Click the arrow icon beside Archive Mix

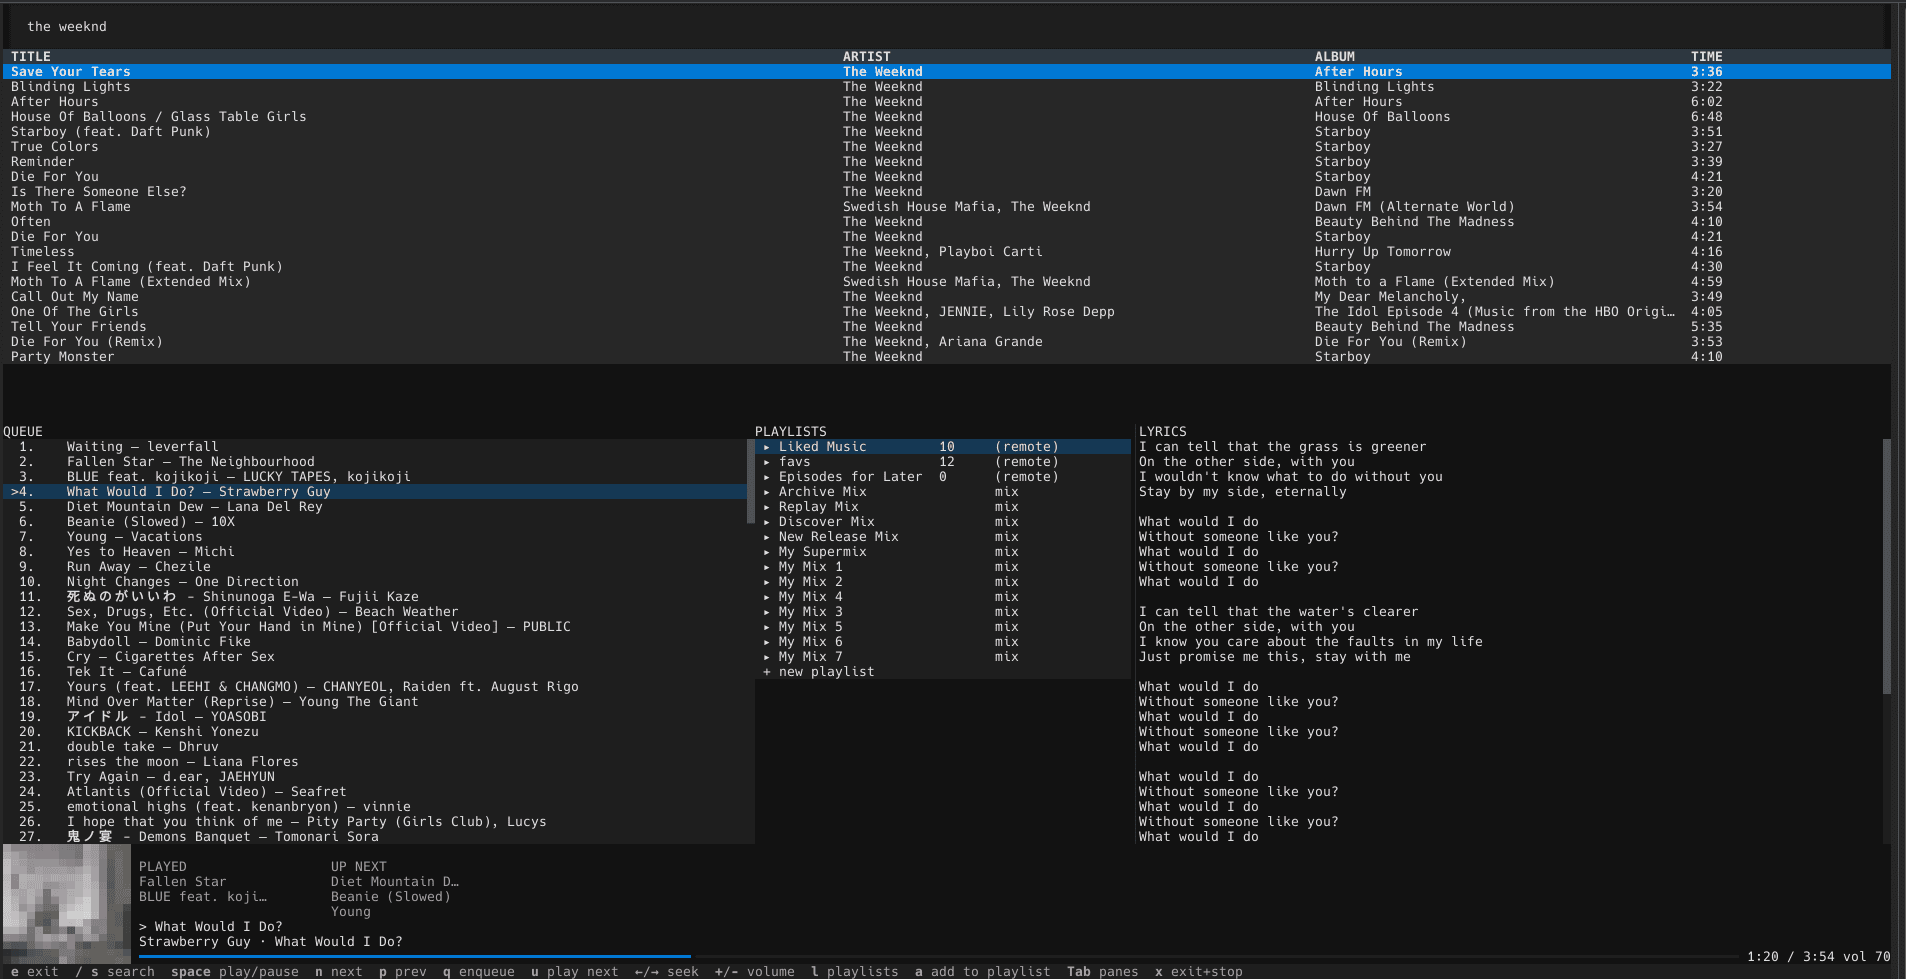coord(767,492)
